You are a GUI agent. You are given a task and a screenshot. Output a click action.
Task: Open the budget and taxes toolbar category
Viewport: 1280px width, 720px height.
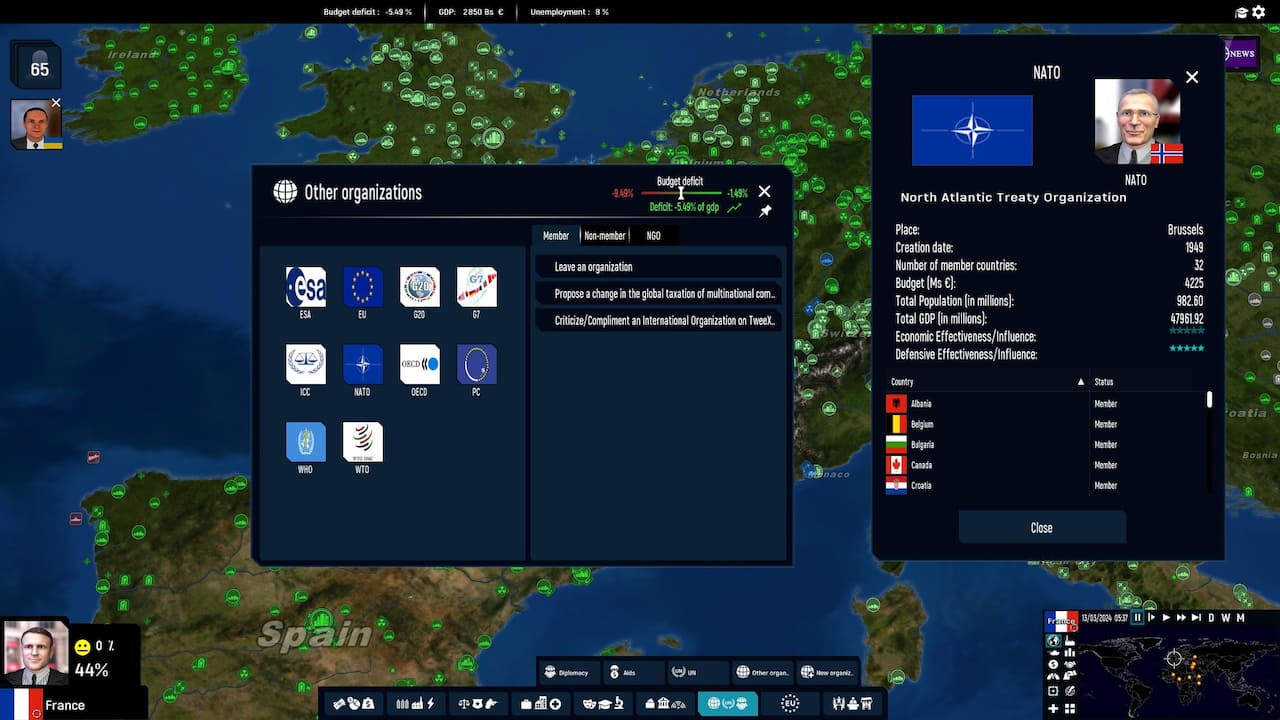click(353, 703)
